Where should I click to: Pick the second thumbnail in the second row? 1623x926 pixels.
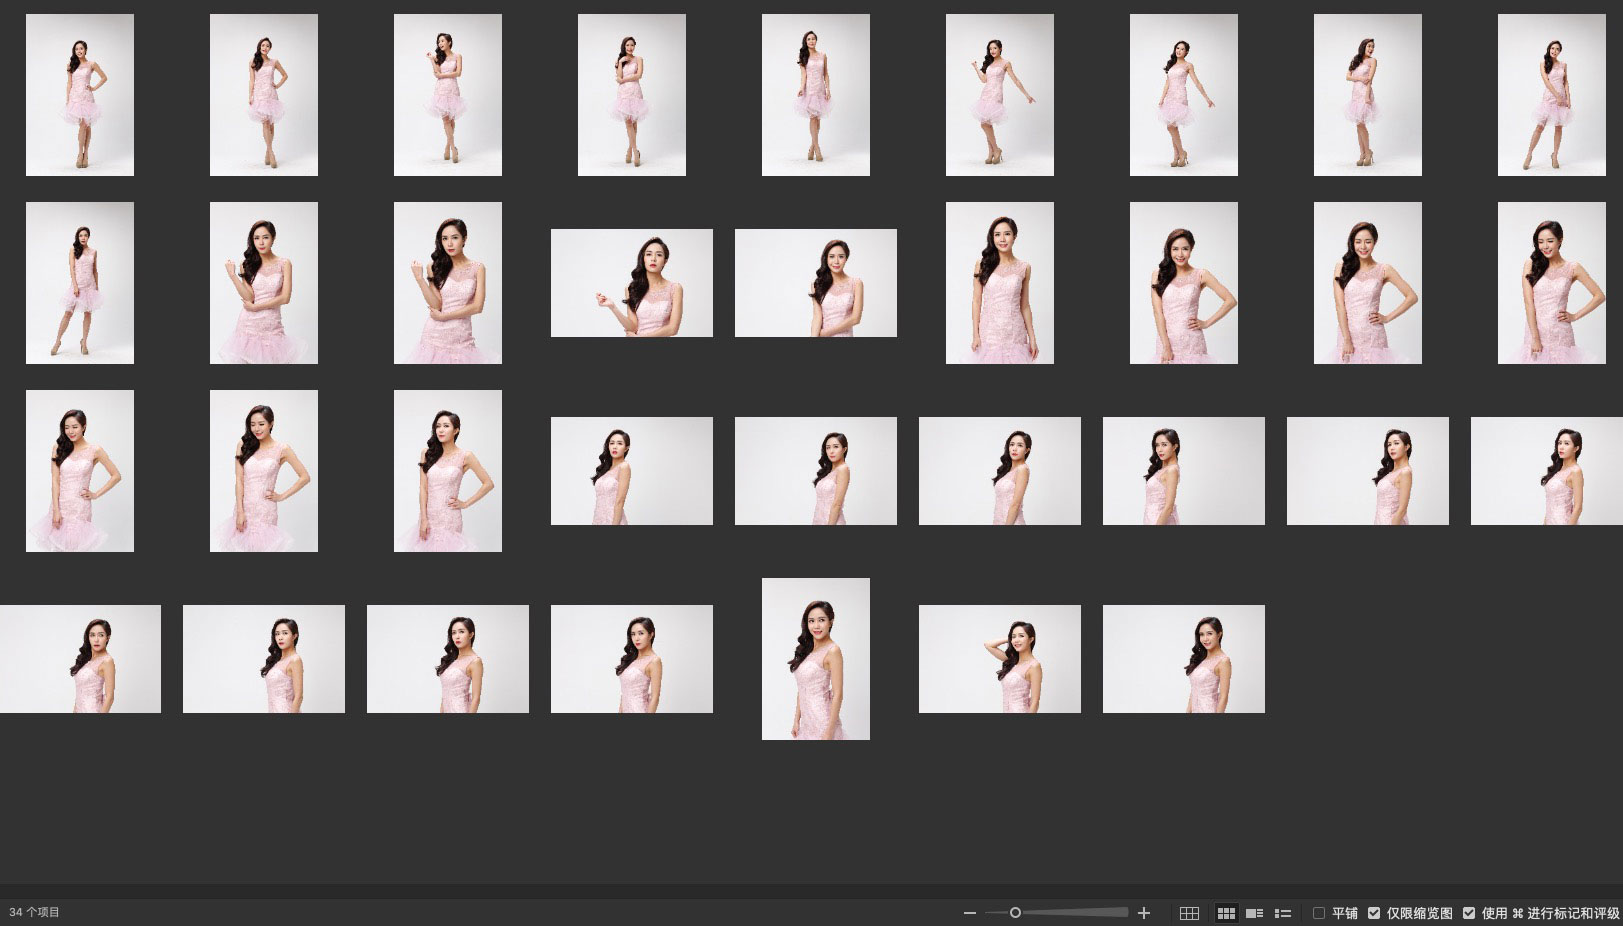pos(264,283)
